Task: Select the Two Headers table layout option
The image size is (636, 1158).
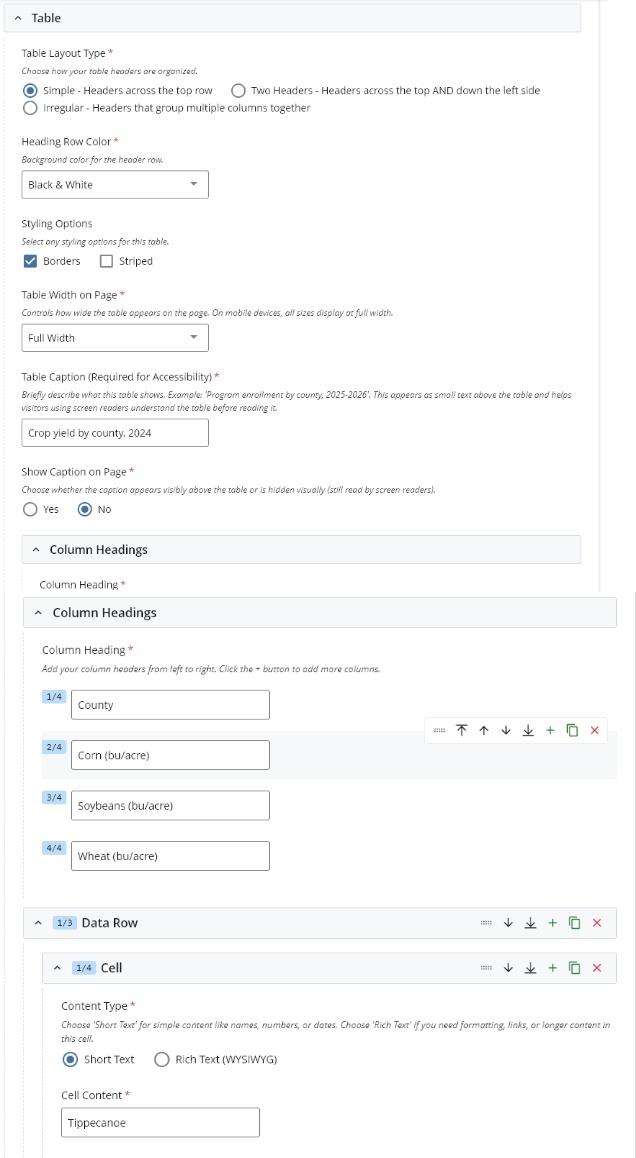Action: pyautogui.click(x=238, y=90)
